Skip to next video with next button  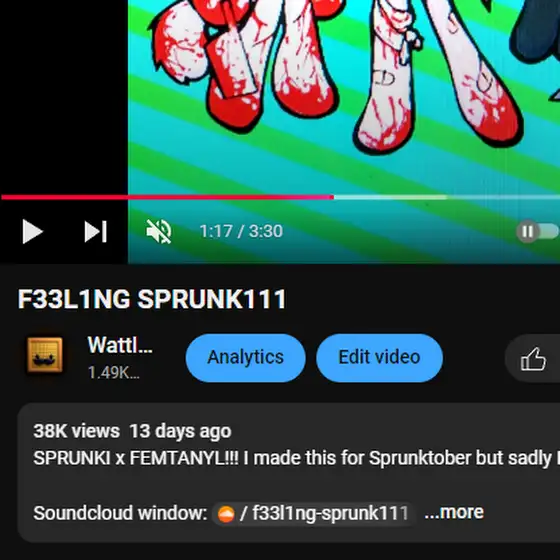click(x=95, y=231)
